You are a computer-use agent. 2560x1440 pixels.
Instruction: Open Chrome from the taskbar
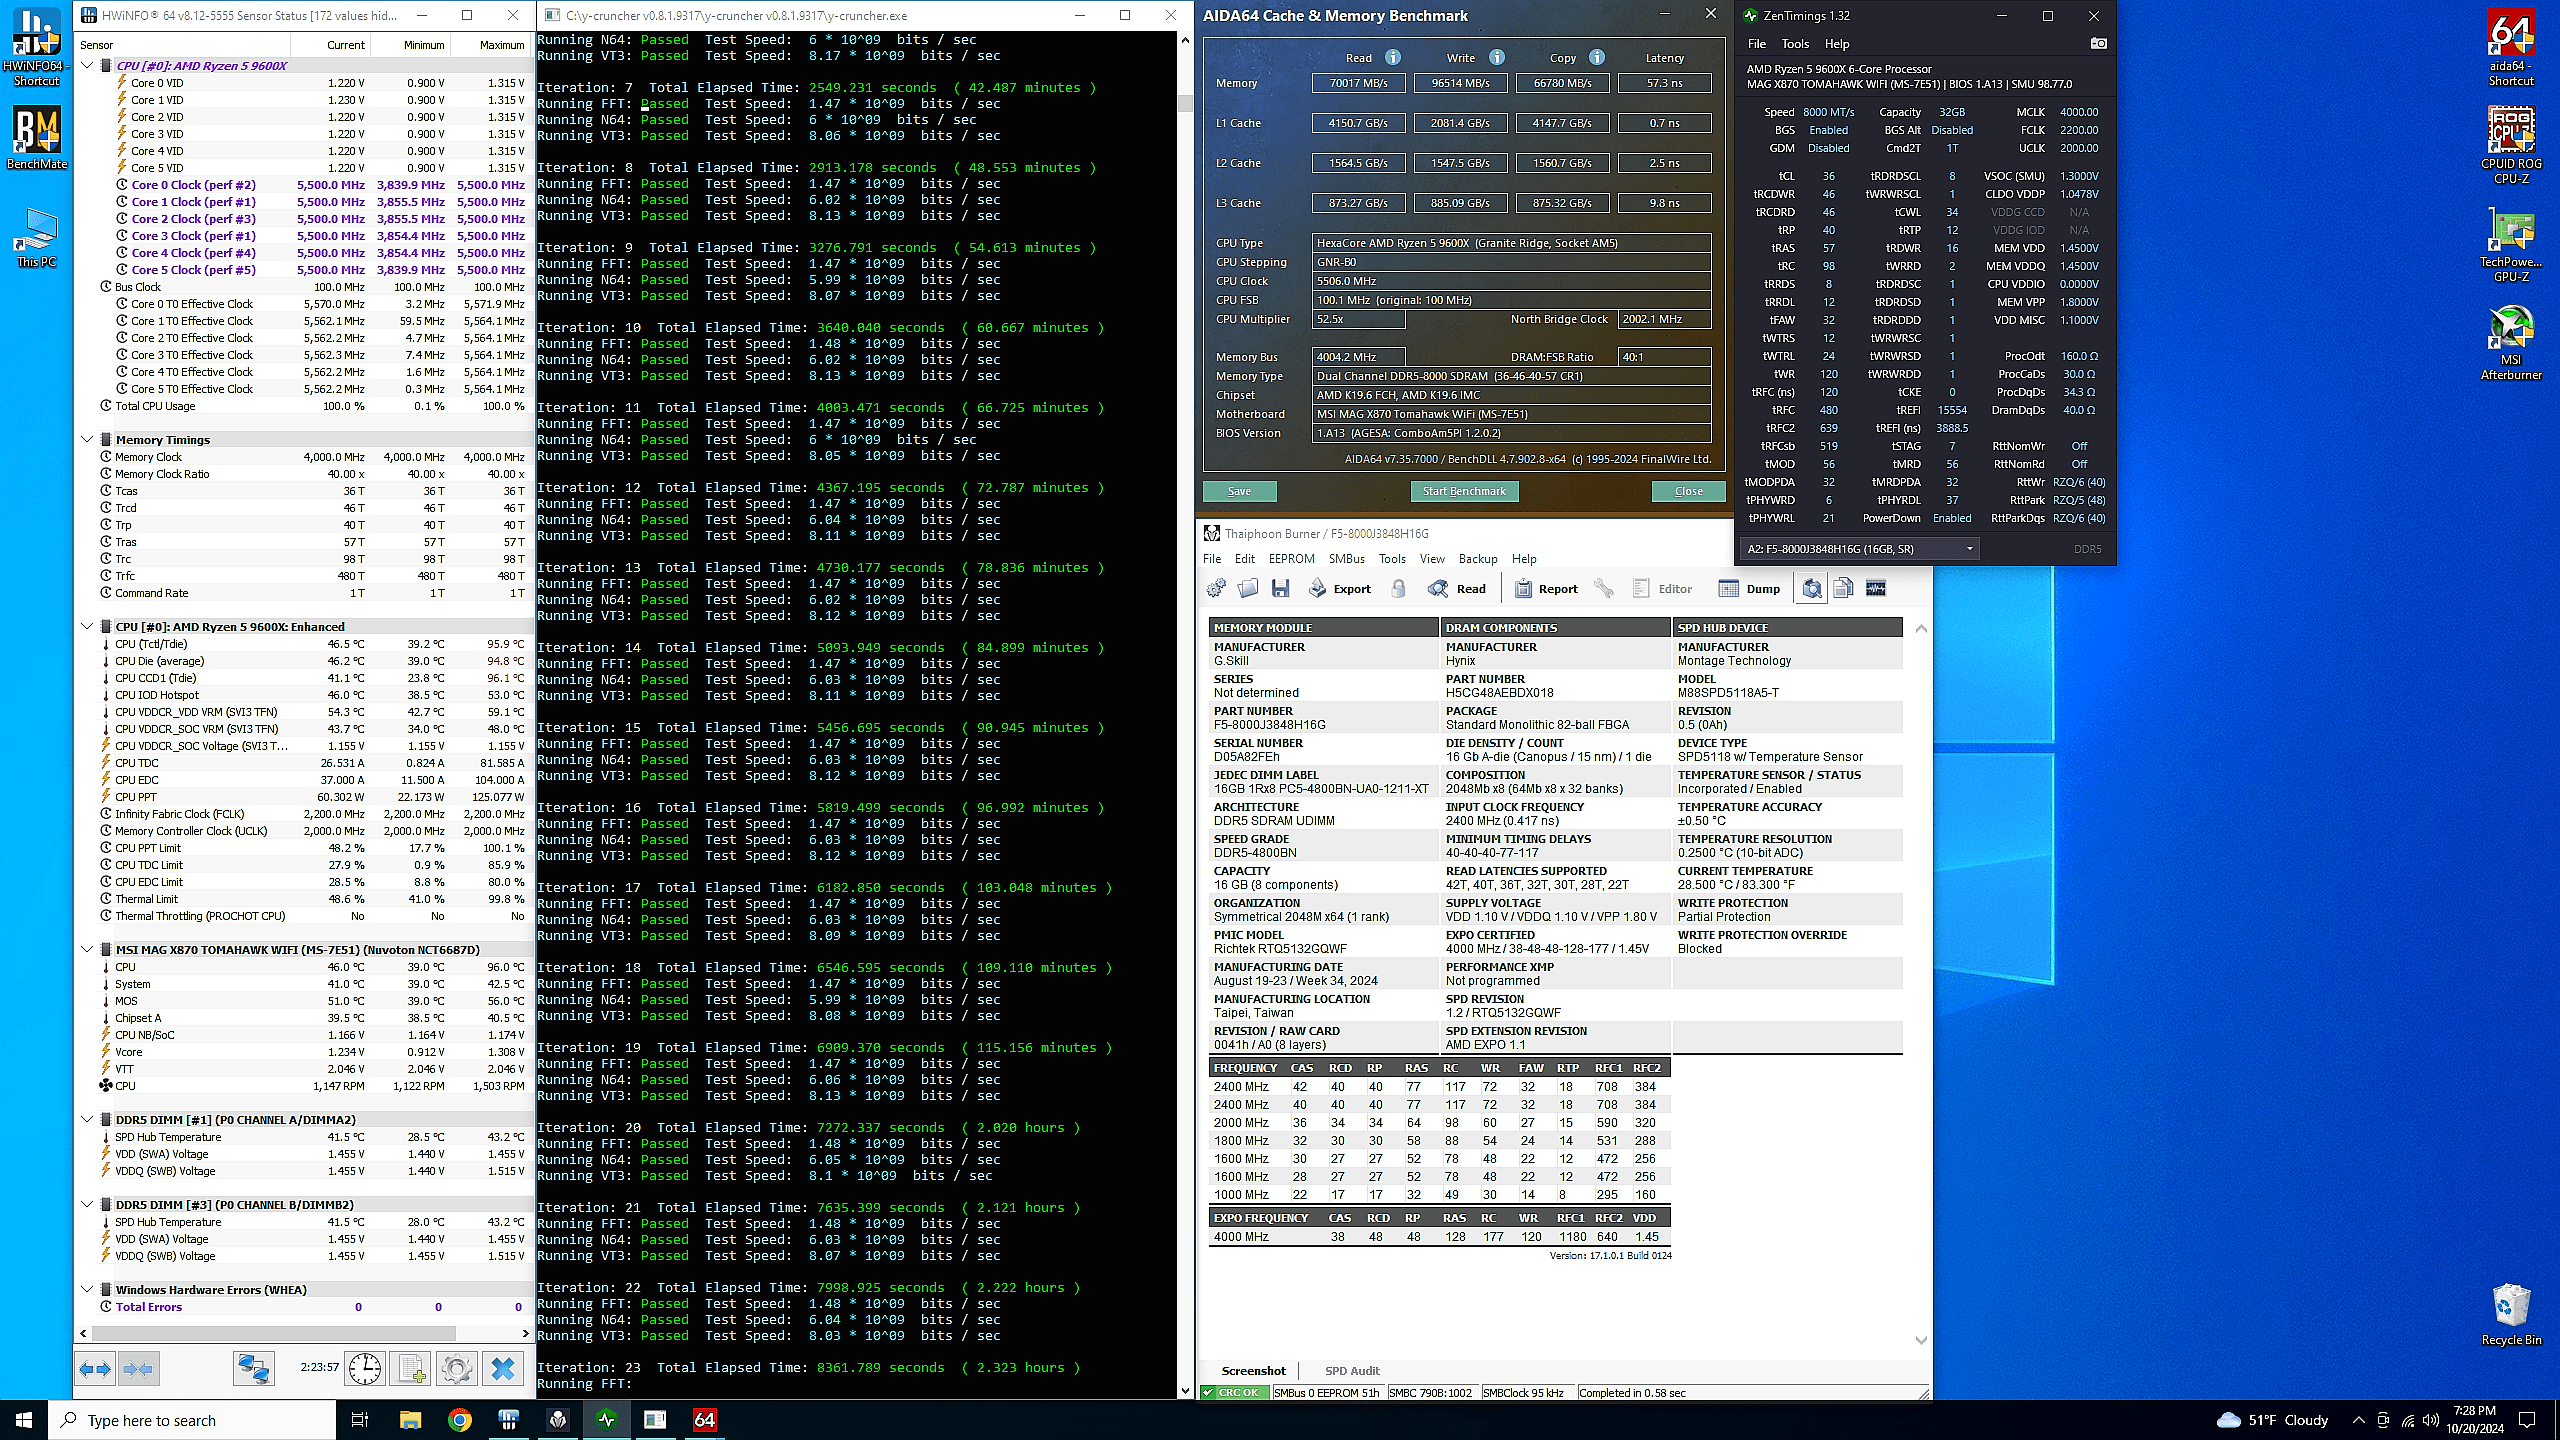(459, 1420)
